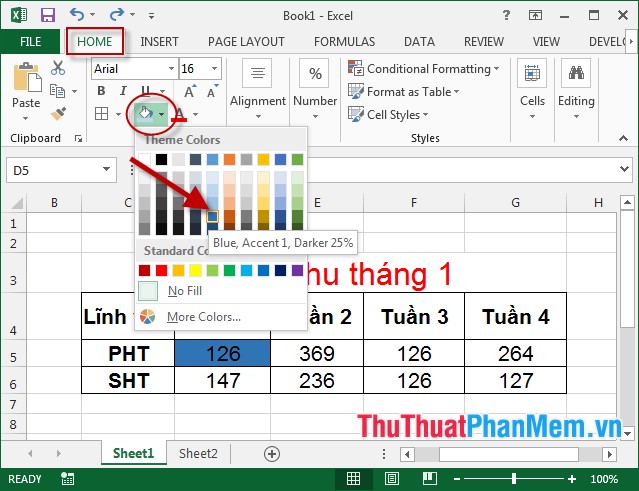Image resolution: width=639 pixels, height=491 pixels.
Task: Collapse the ribbon with arrow
Action: [623, 139]
